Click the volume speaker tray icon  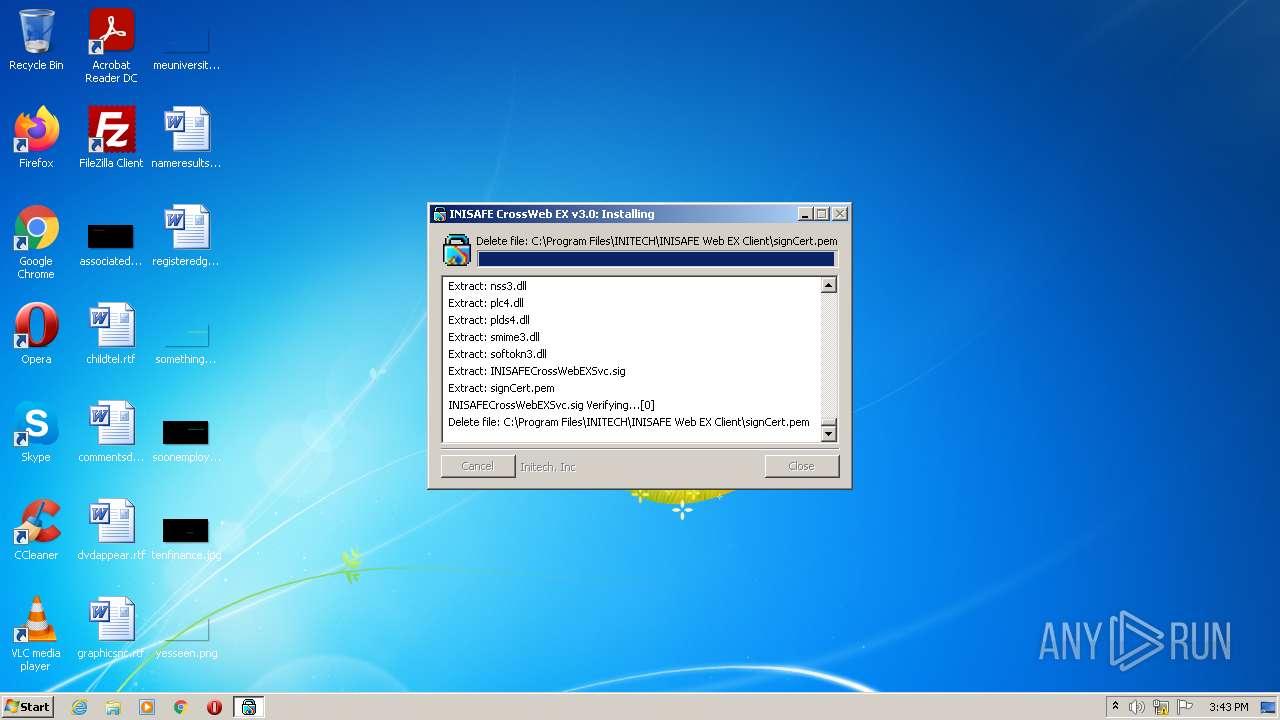point(1137,707)
